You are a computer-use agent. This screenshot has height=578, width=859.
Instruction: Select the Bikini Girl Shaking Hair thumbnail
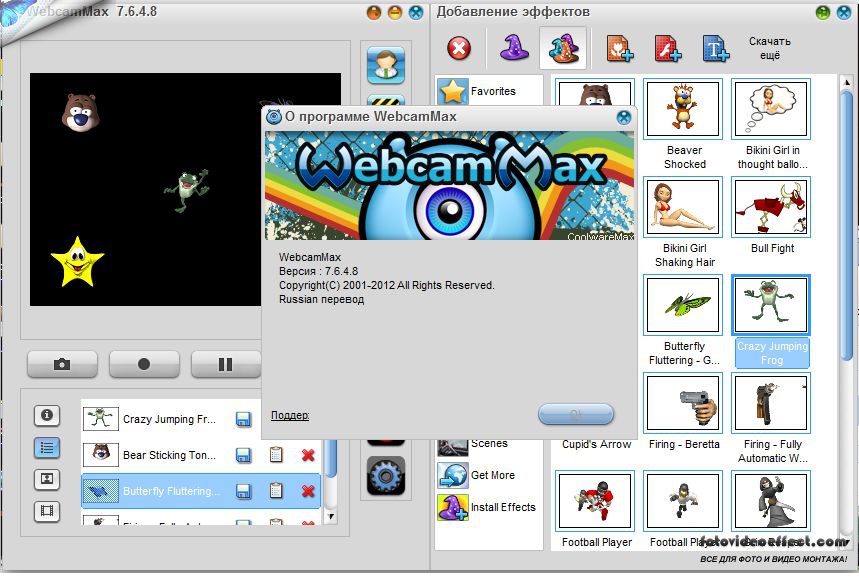(683, 207)
